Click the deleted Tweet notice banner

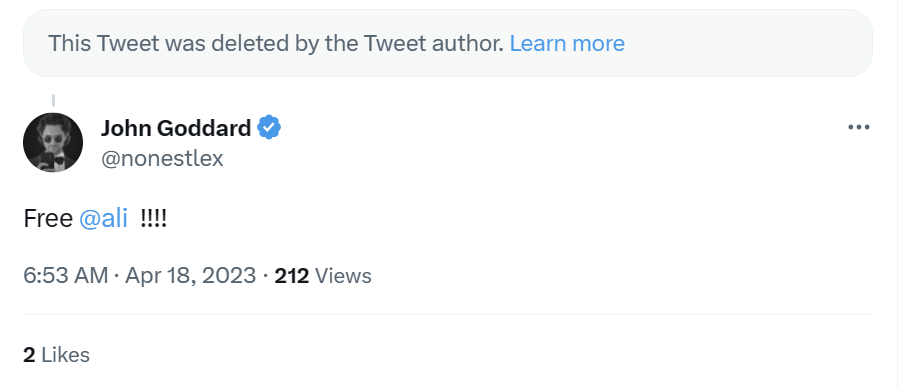click(448, 43)
